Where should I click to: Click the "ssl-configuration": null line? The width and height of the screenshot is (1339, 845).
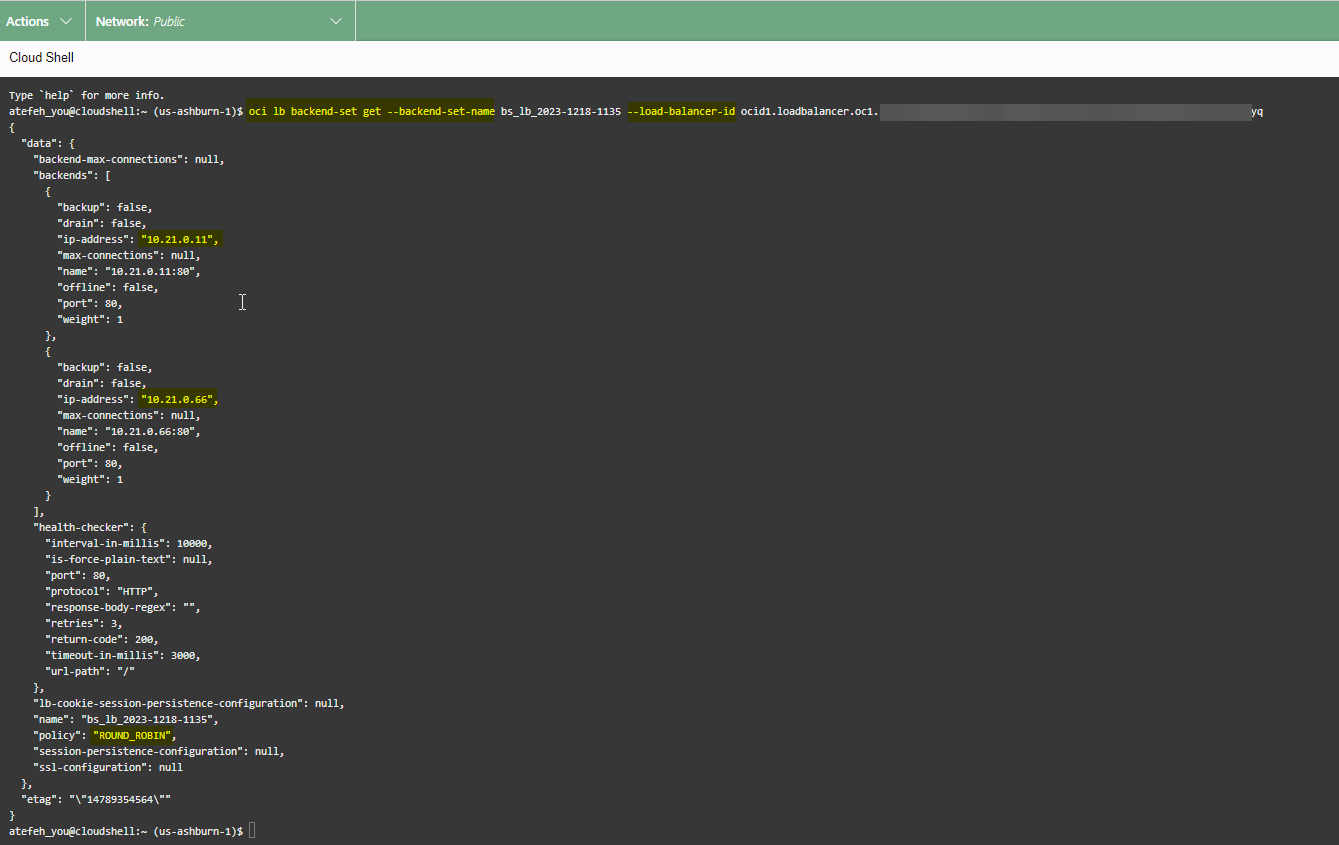click(108, 767)
